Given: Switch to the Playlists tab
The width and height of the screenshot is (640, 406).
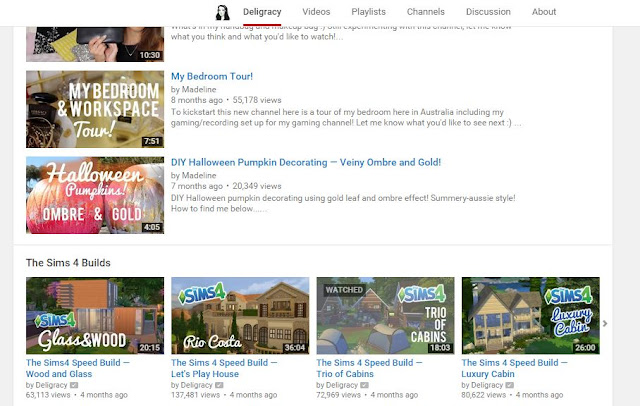Looking at the screenshot, I should point(368,12).
